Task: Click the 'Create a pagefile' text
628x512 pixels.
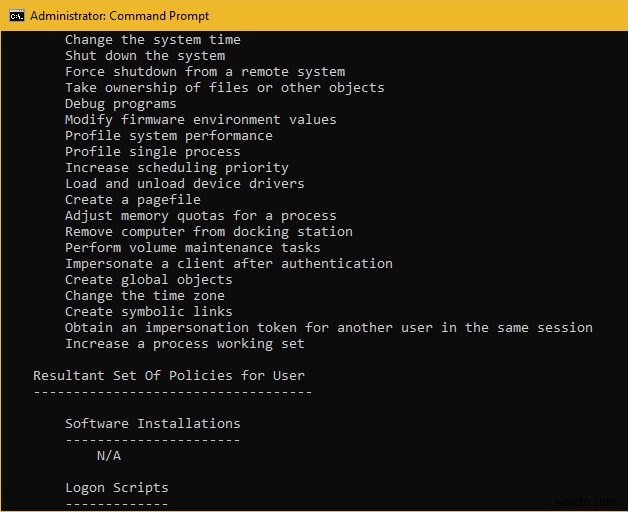Action: click(132, 200)
